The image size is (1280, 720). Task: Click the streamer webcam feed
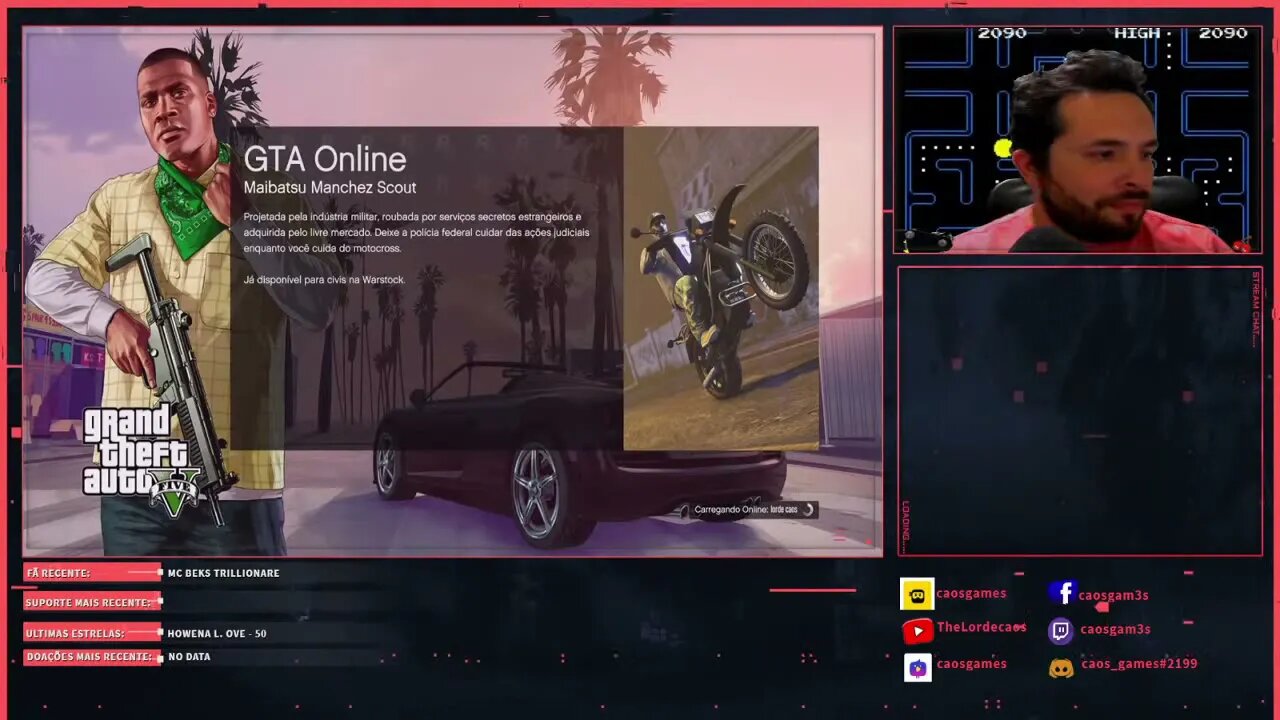coord(1077,139)
